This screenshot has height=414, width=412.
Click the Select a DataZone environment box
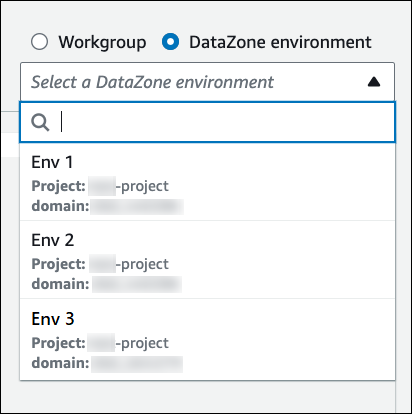click(x=207, y=82)
